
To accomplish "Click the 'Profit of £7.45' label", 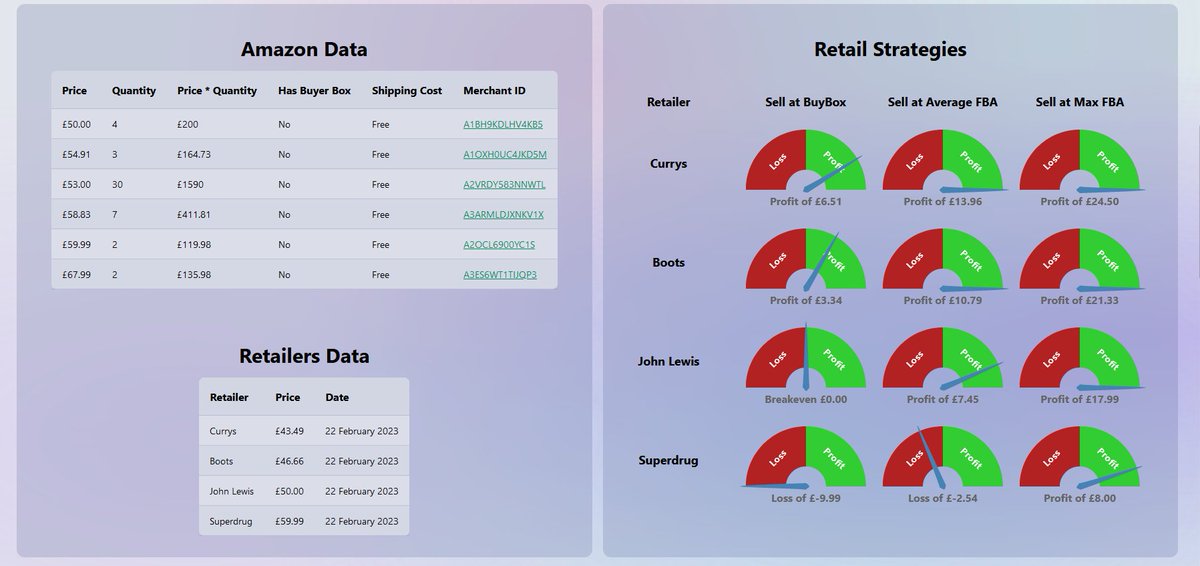I will click(x=943, y=399).
